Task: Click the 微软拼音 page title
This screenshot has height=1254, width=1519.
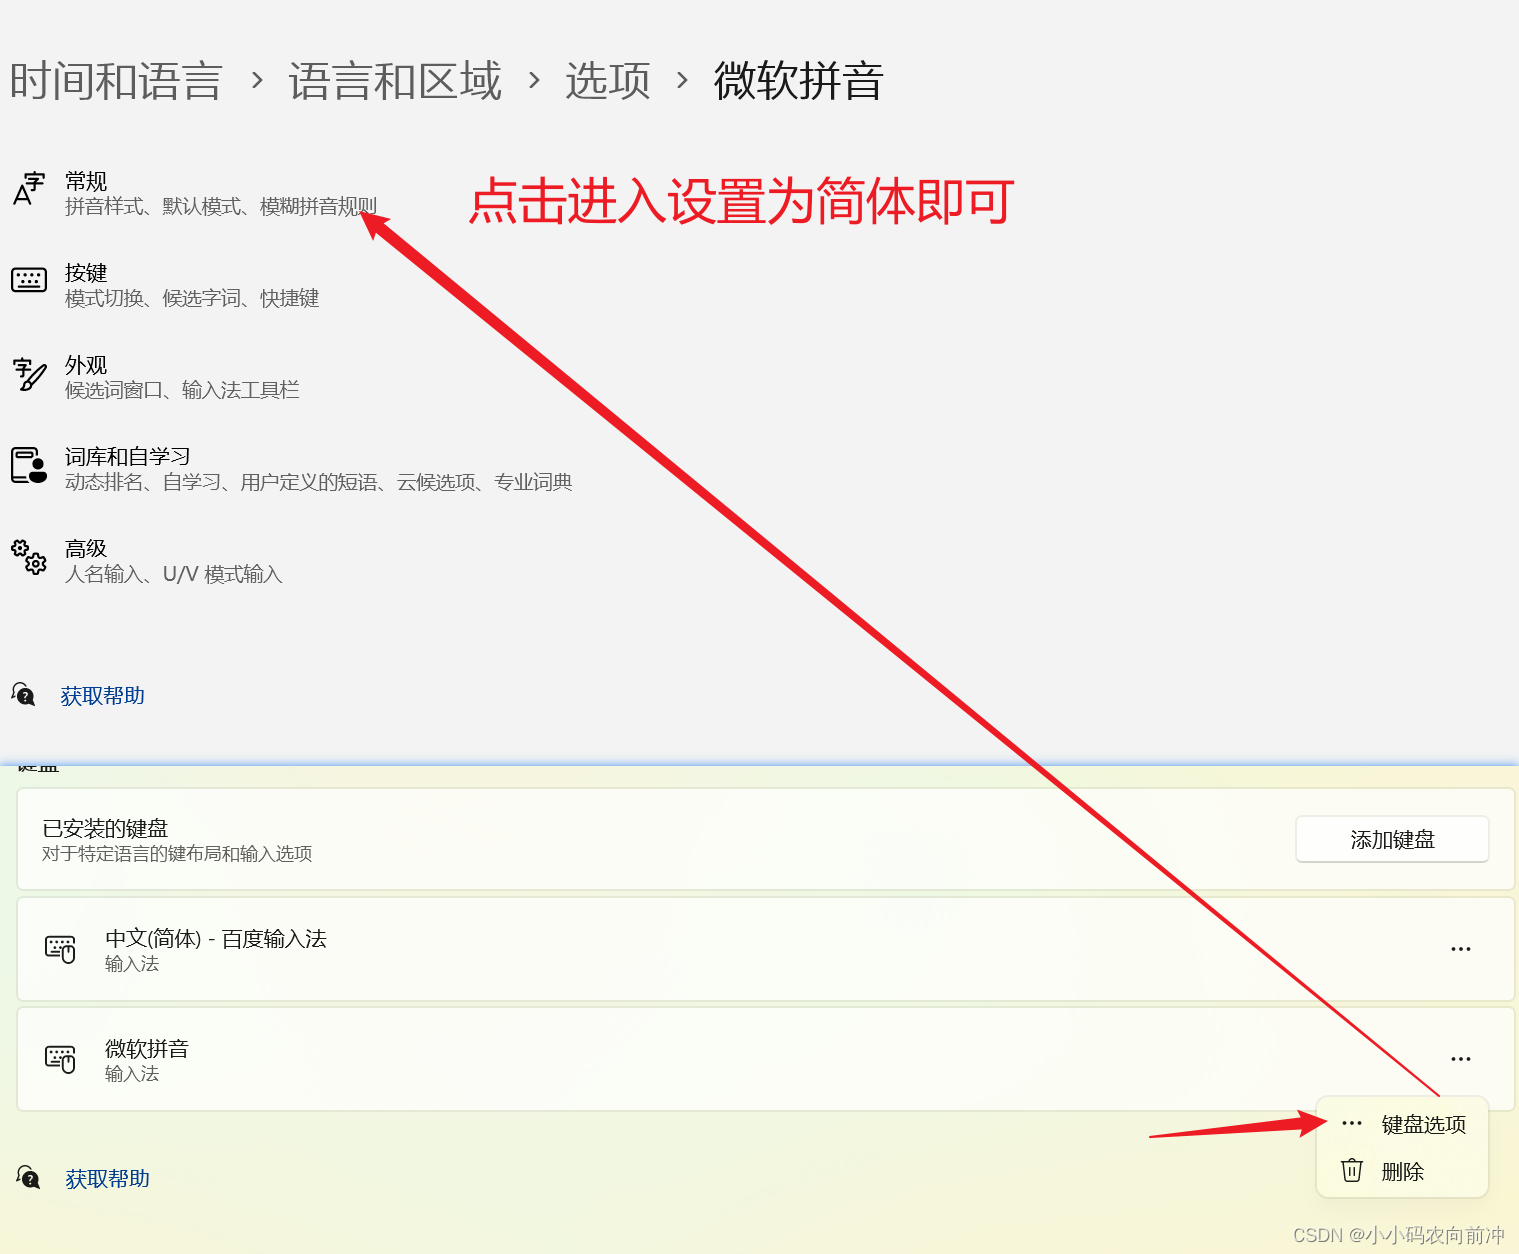Action: (799, 81)
